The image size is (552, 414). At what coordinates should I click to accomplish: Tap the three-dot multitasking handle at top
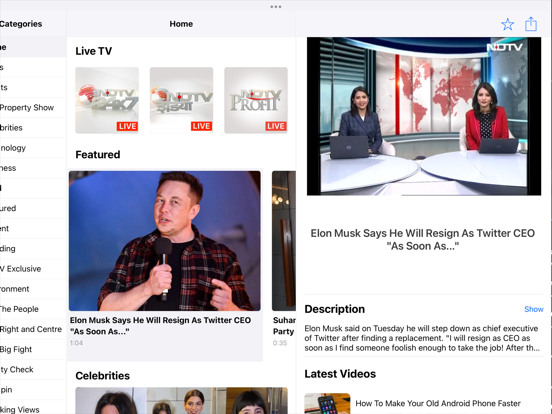coord(276,7)
